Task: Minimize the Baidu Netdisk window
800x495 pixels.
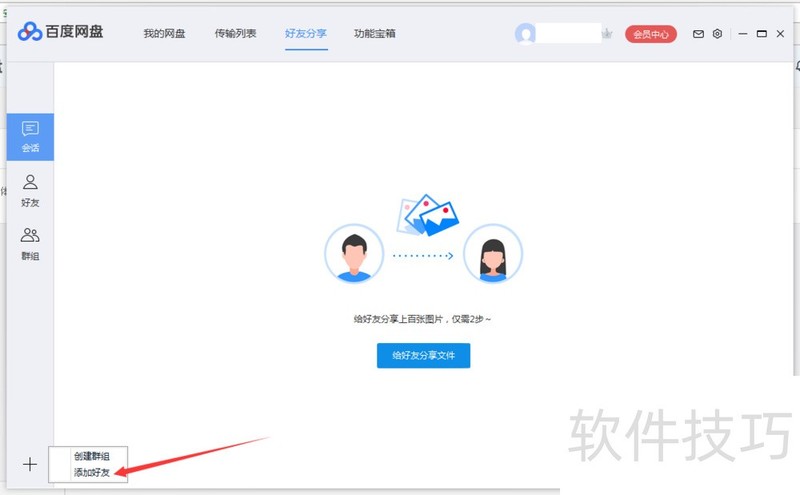Action: coord(742,34)
